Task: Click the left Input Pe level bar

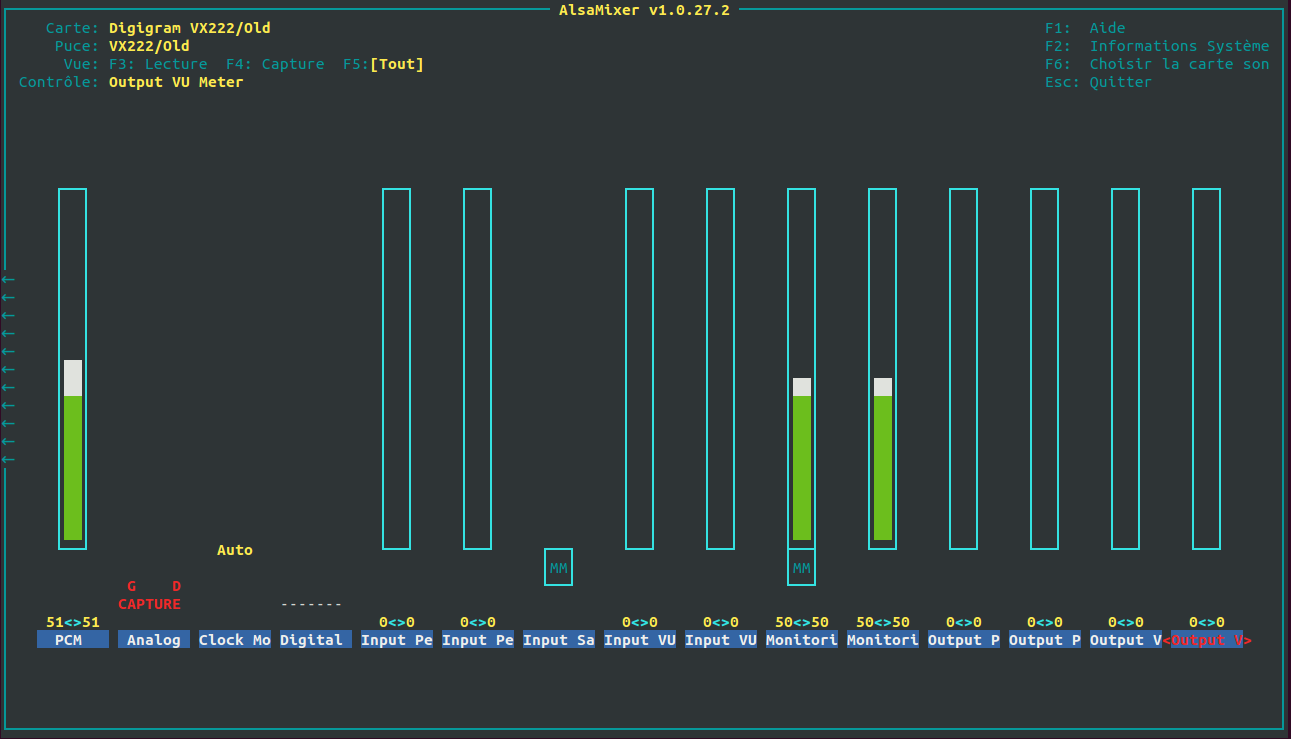Action: [396, 369]
